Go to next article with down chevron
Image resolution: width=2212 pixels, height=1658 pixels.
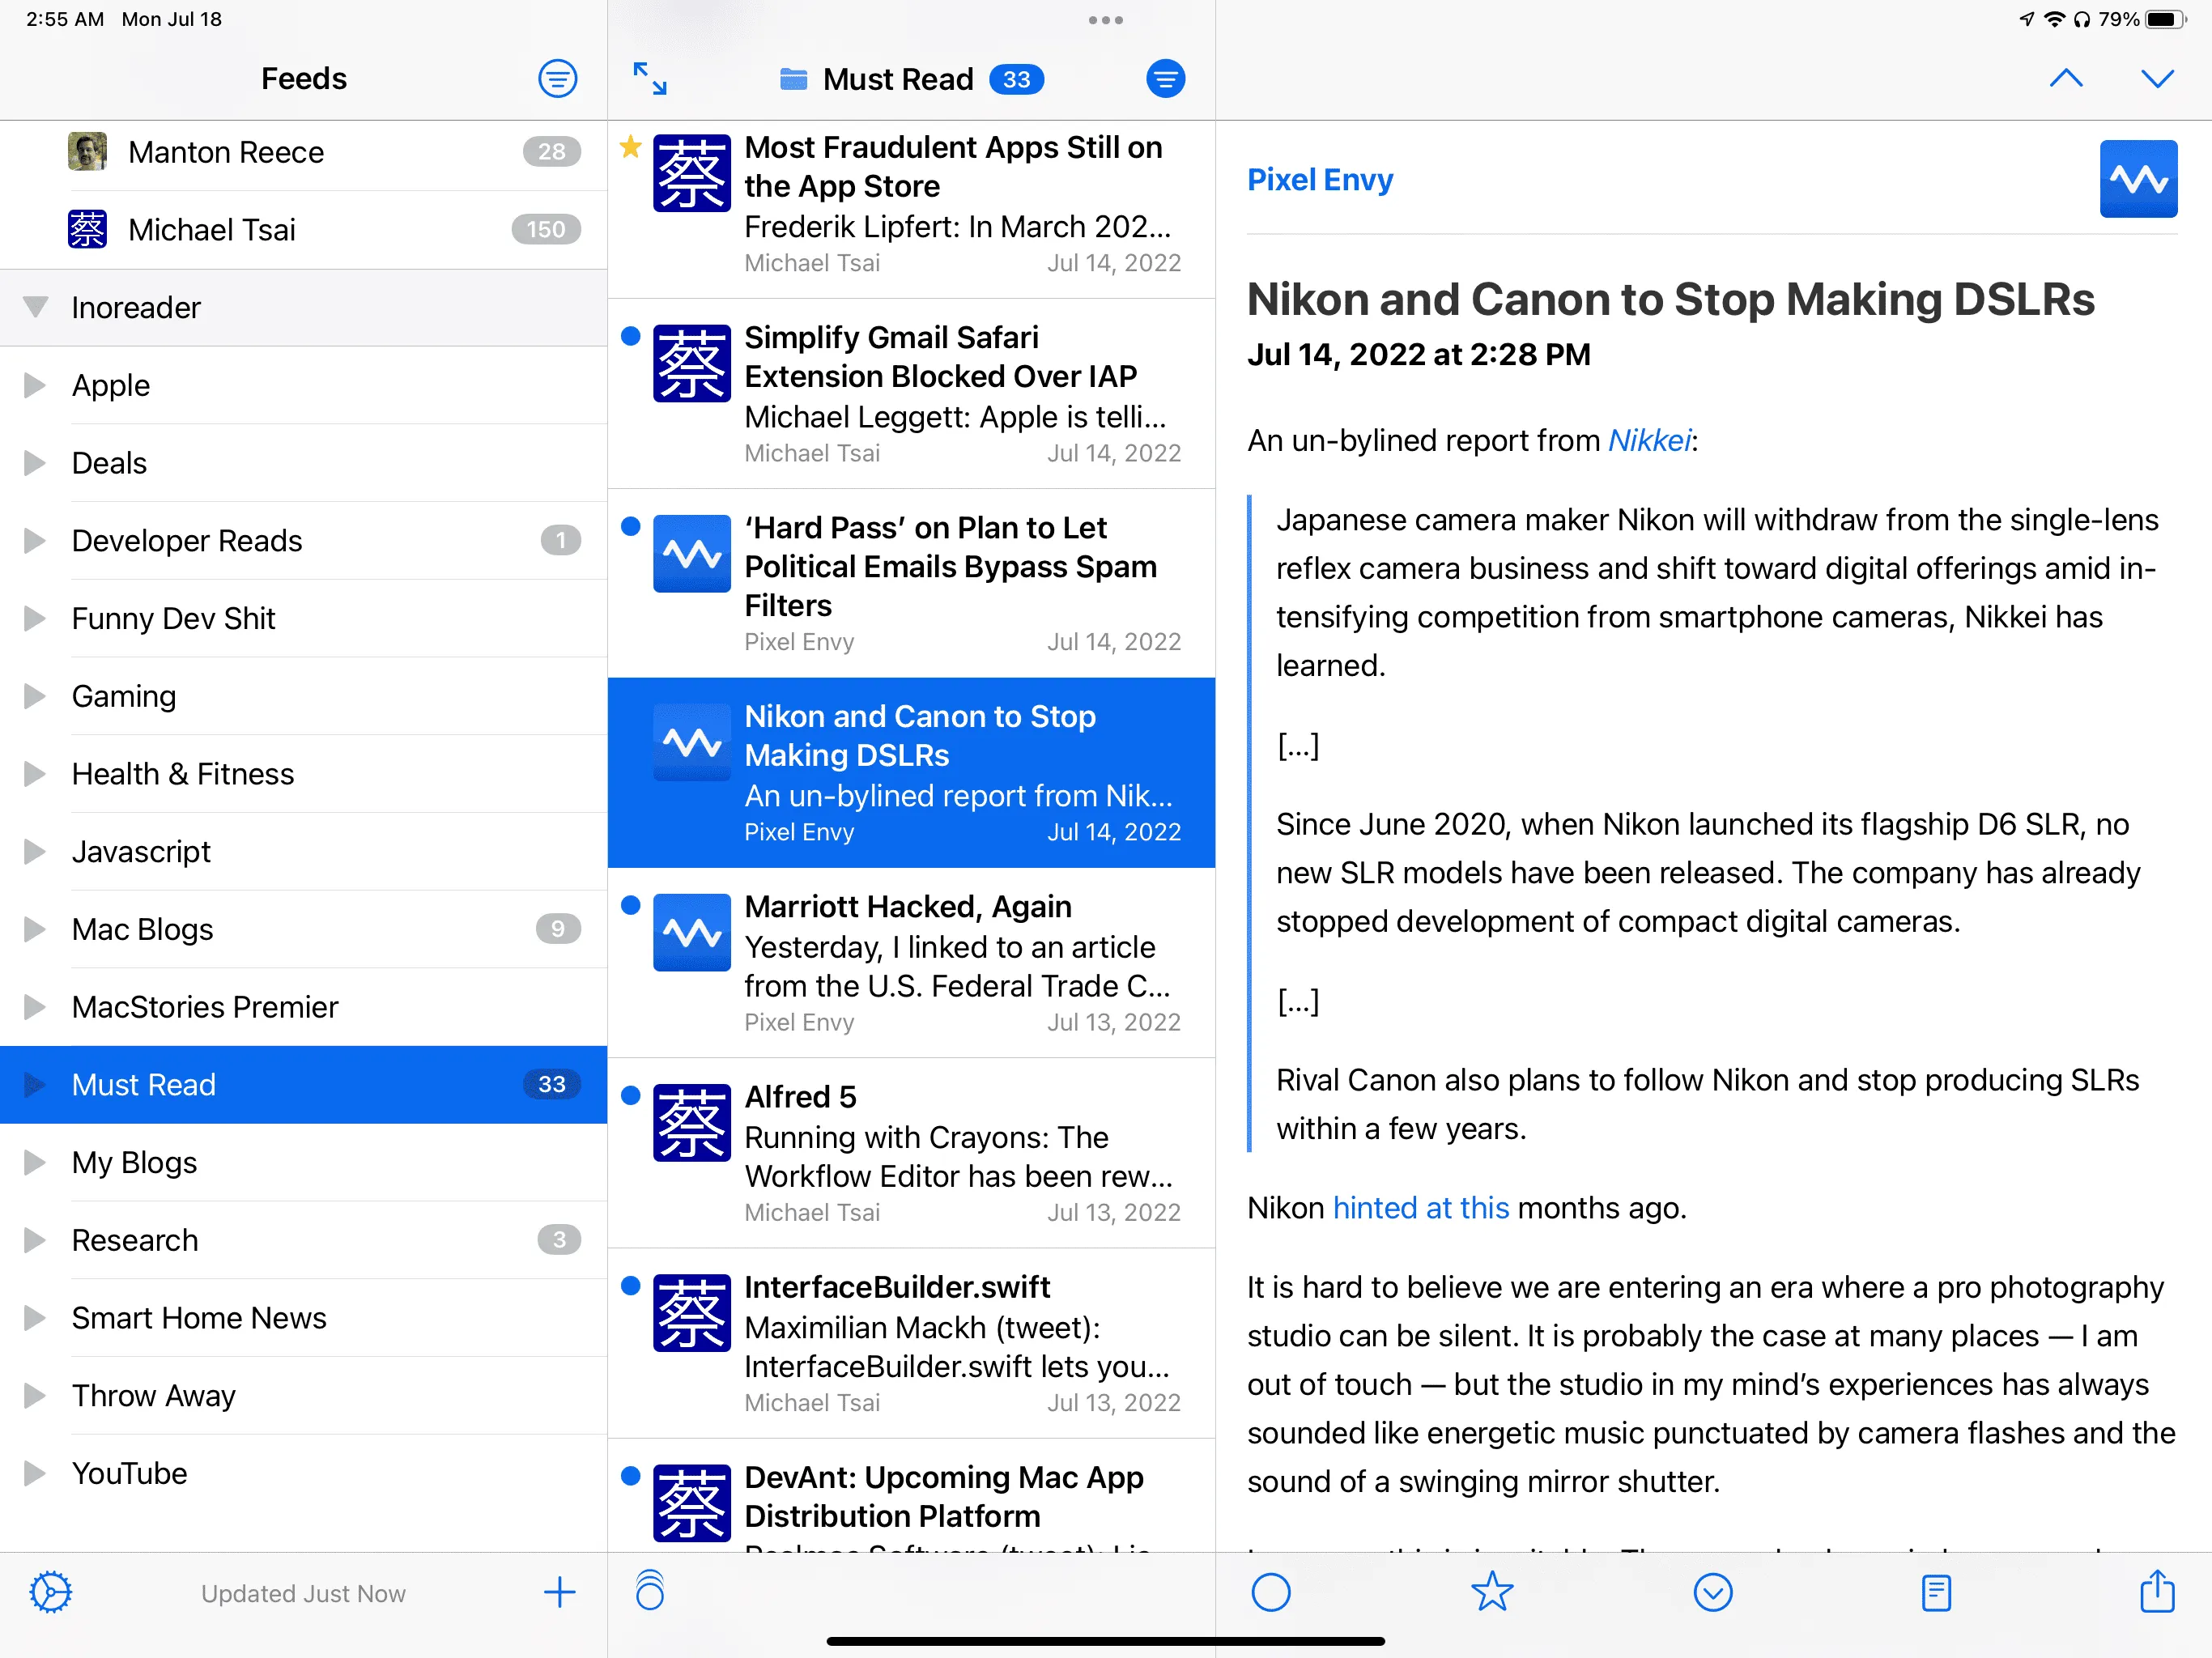[2157, 78]
